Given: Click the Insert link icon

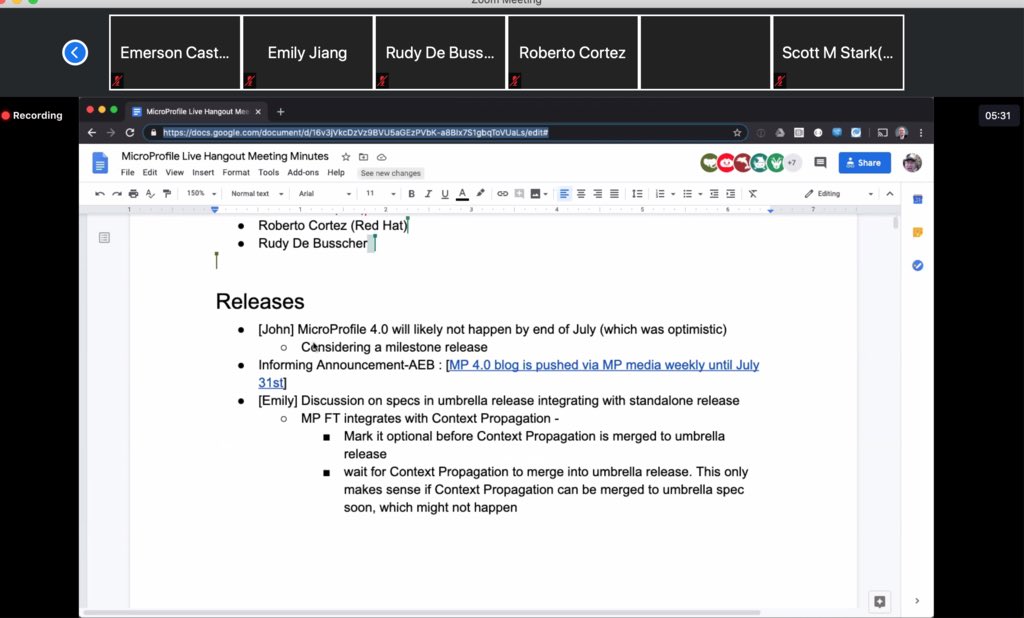Looking at the screenshot, I should pyautogui.click(x=502, y=193).
